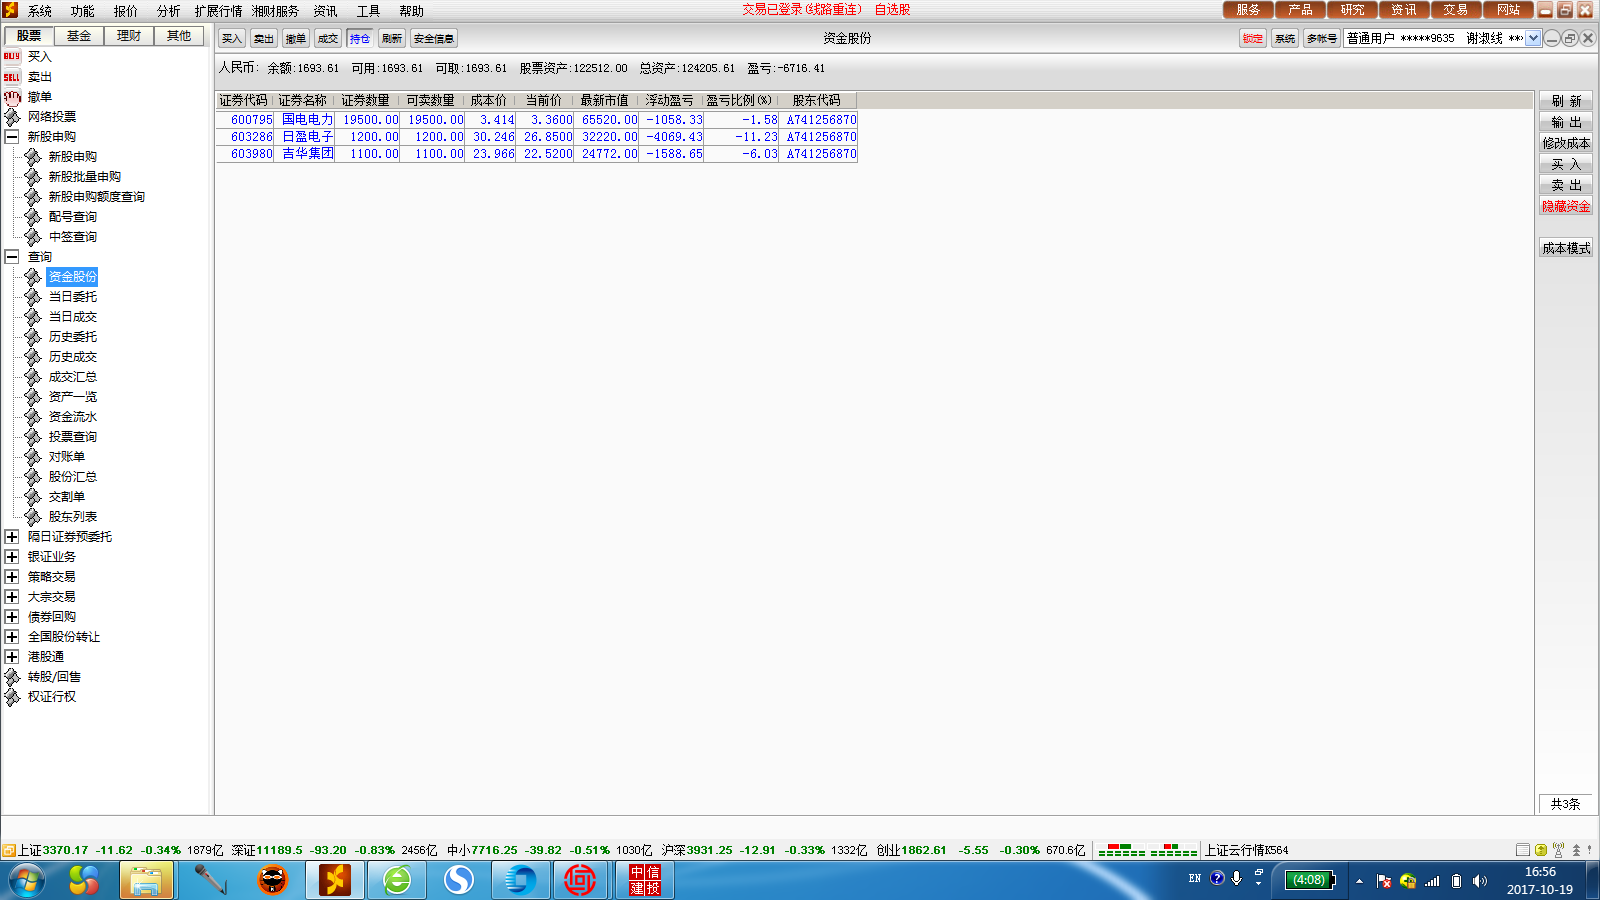Open the 帮助 menu

pos(411,11)
